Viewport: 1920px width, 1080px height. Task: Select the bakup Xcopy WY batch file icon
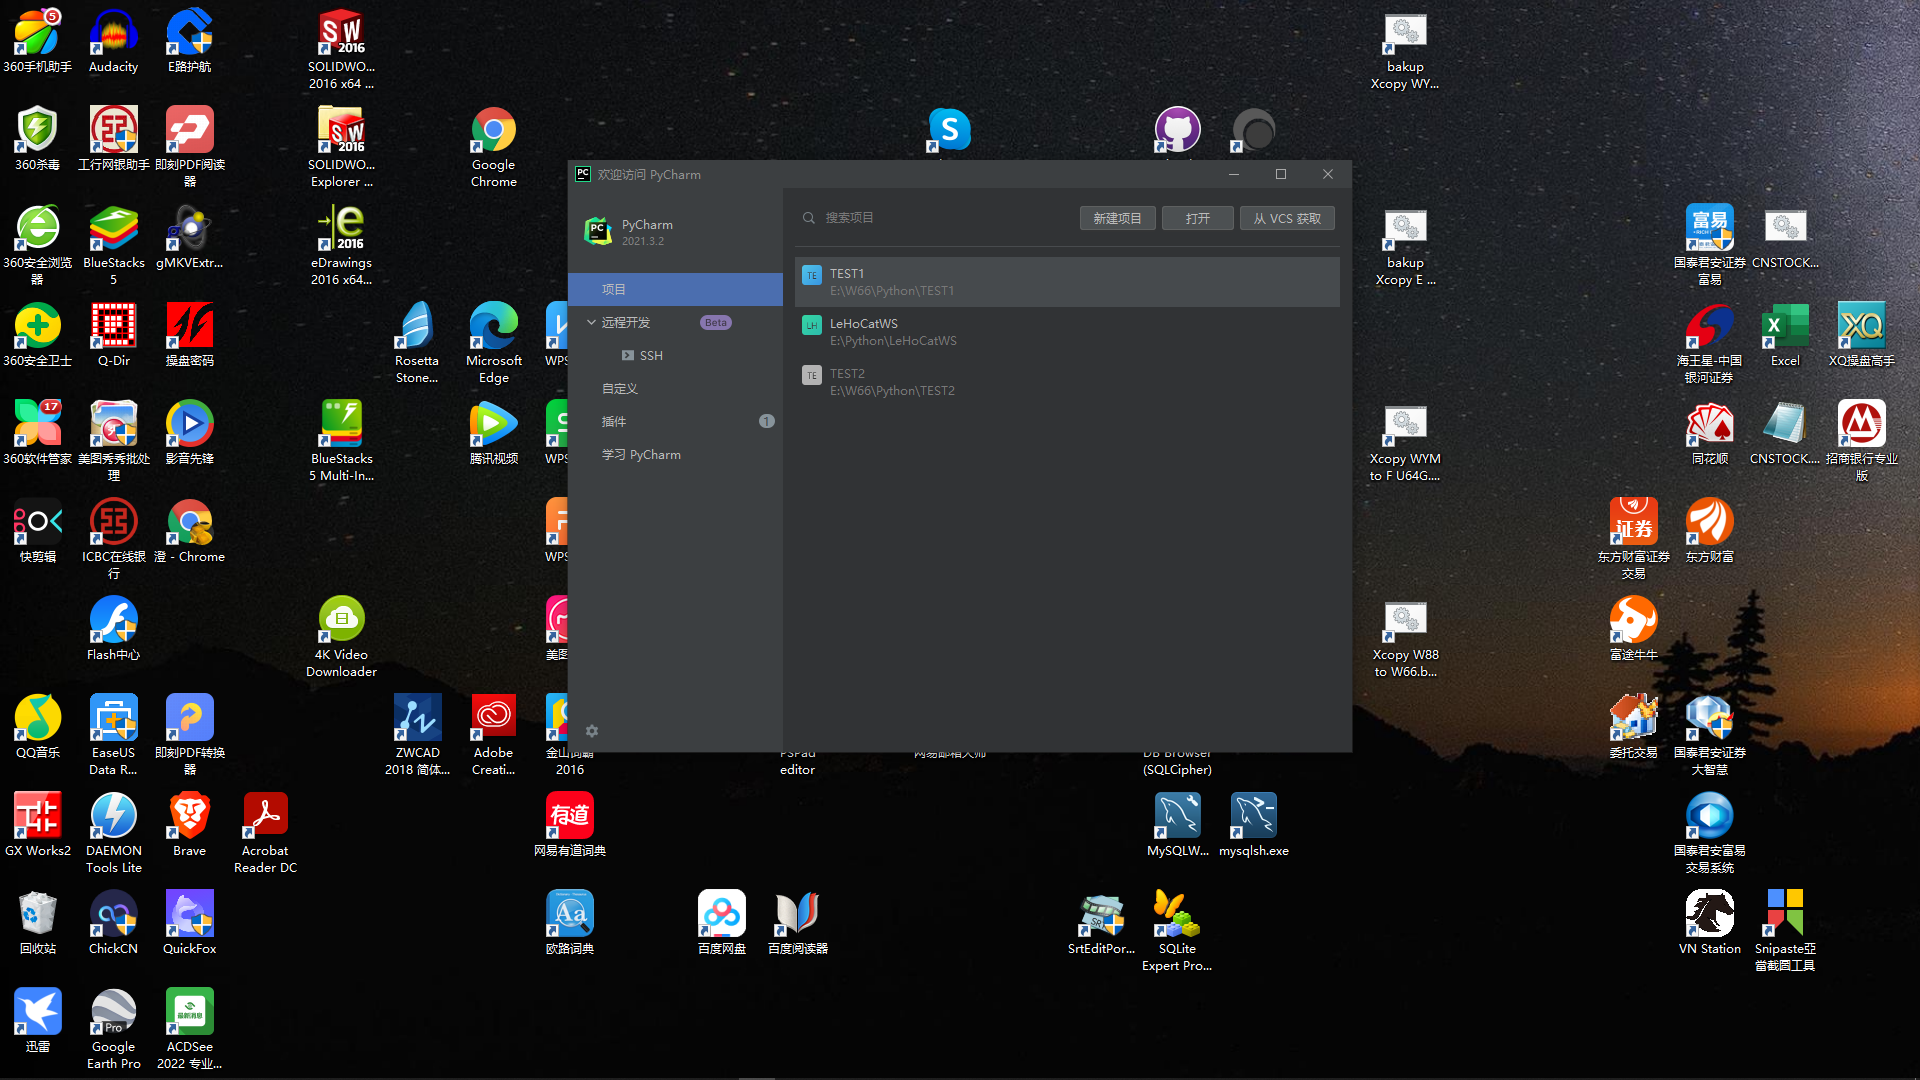1406,49
